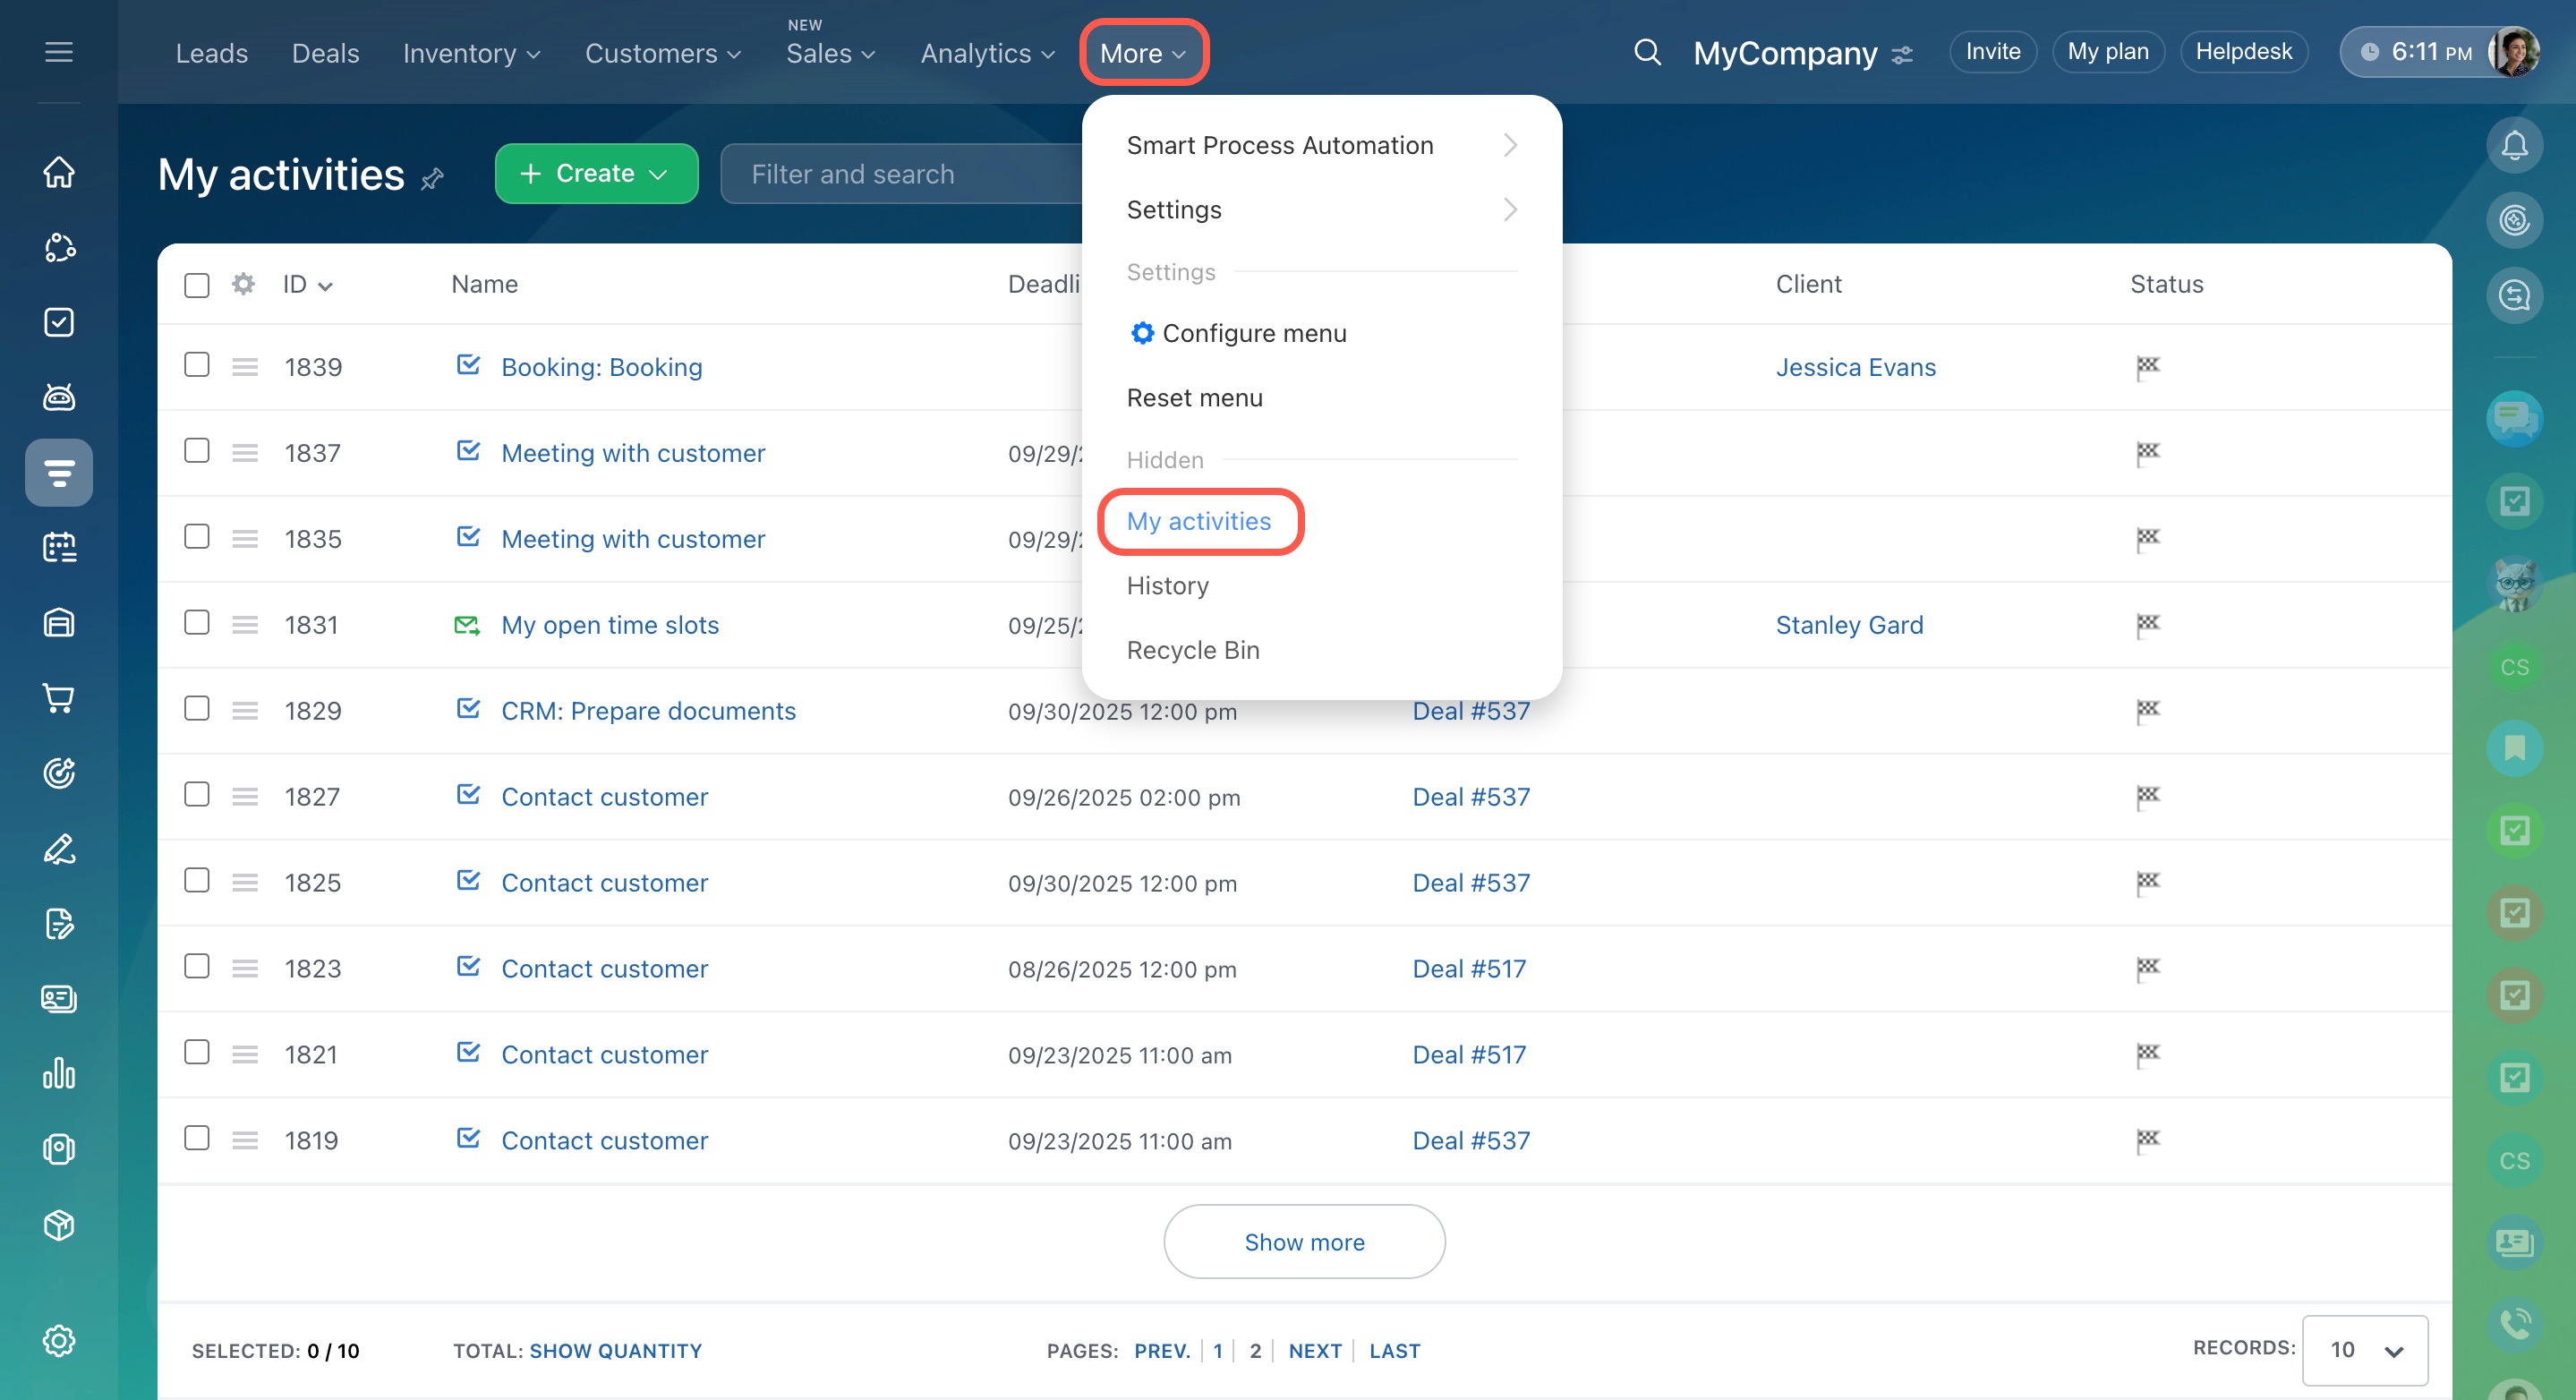
Task: Click the calendar sidebar icon
Action: [x=59, y=547]
